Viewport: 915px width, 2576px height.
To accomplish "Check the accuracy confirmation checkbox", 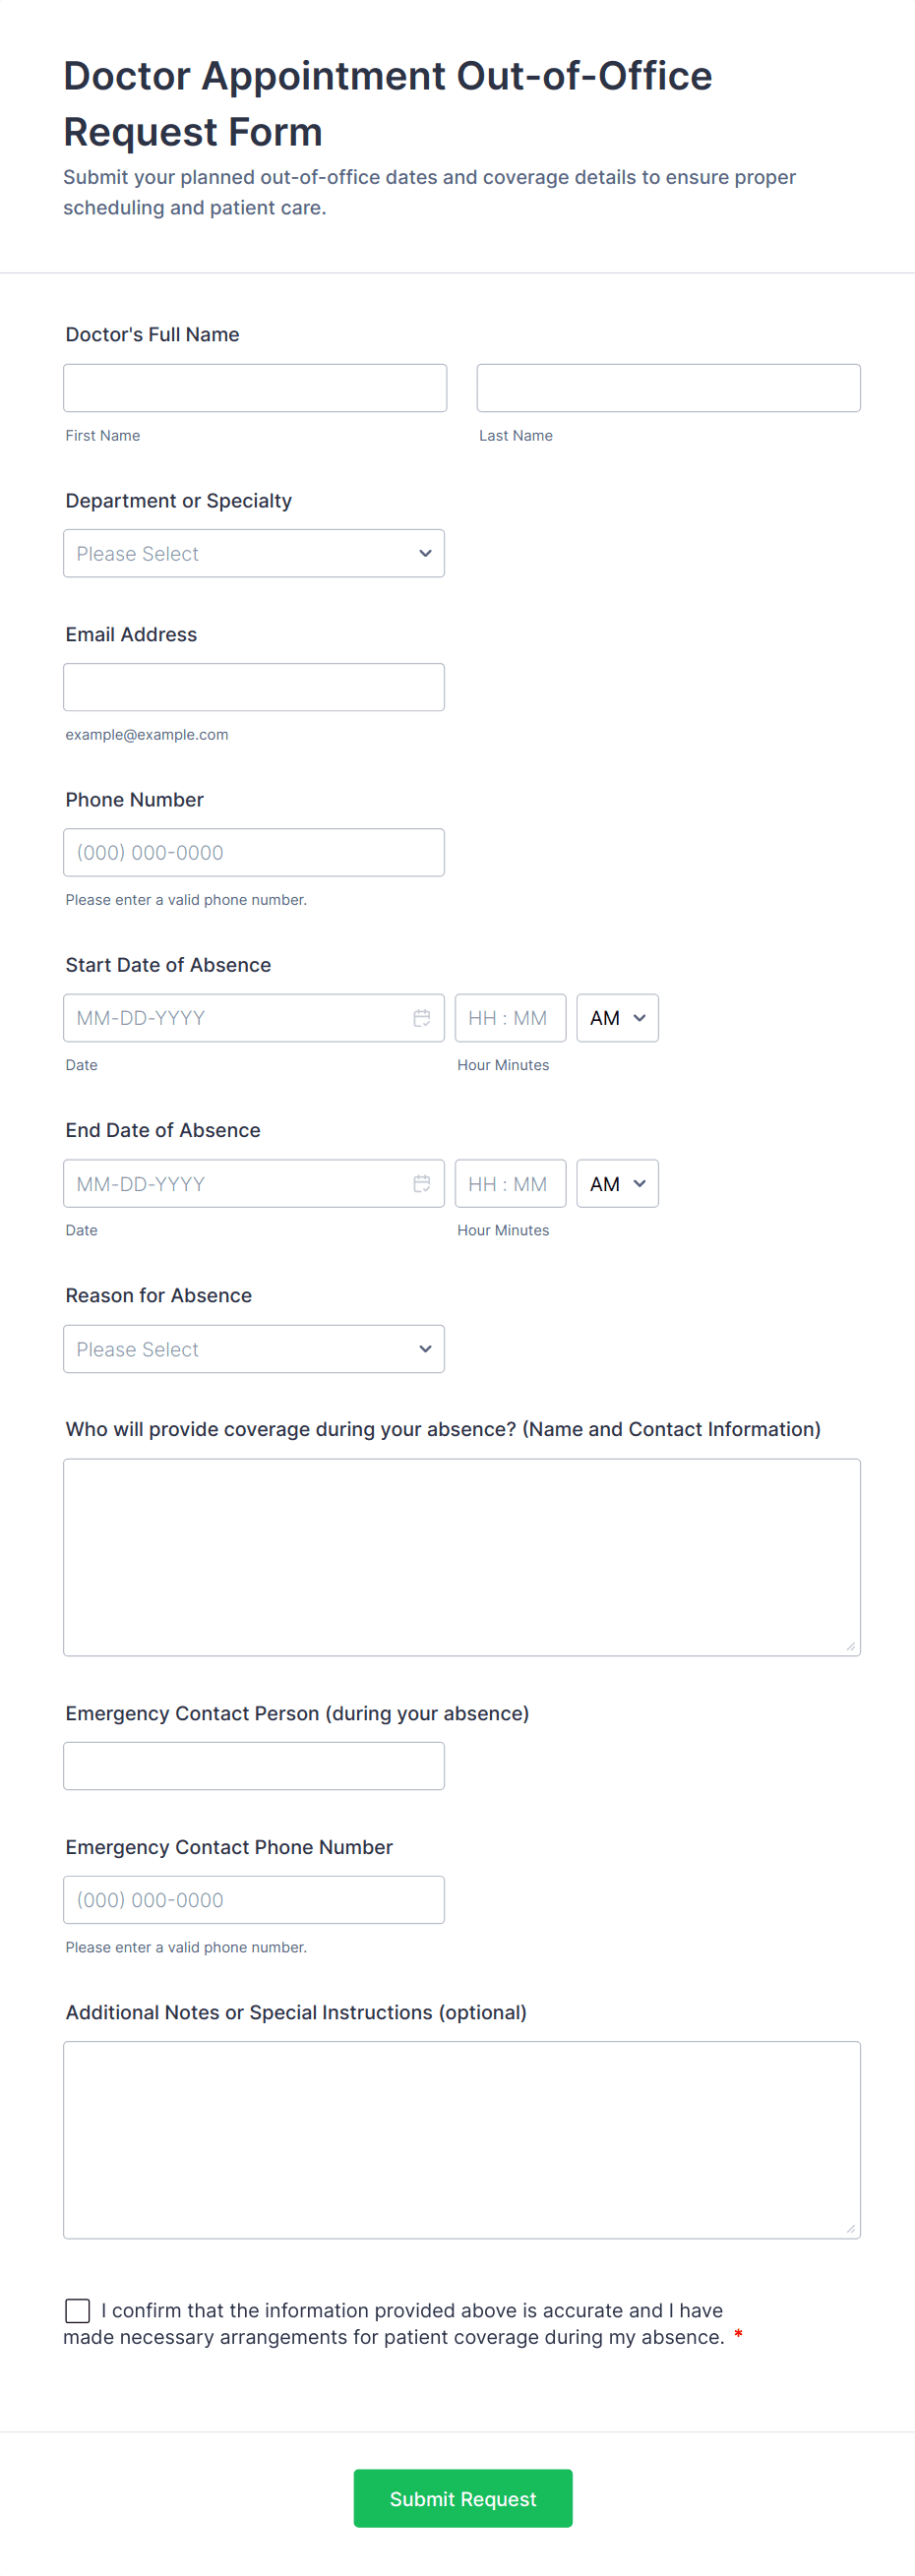I will pos(78,2310).
